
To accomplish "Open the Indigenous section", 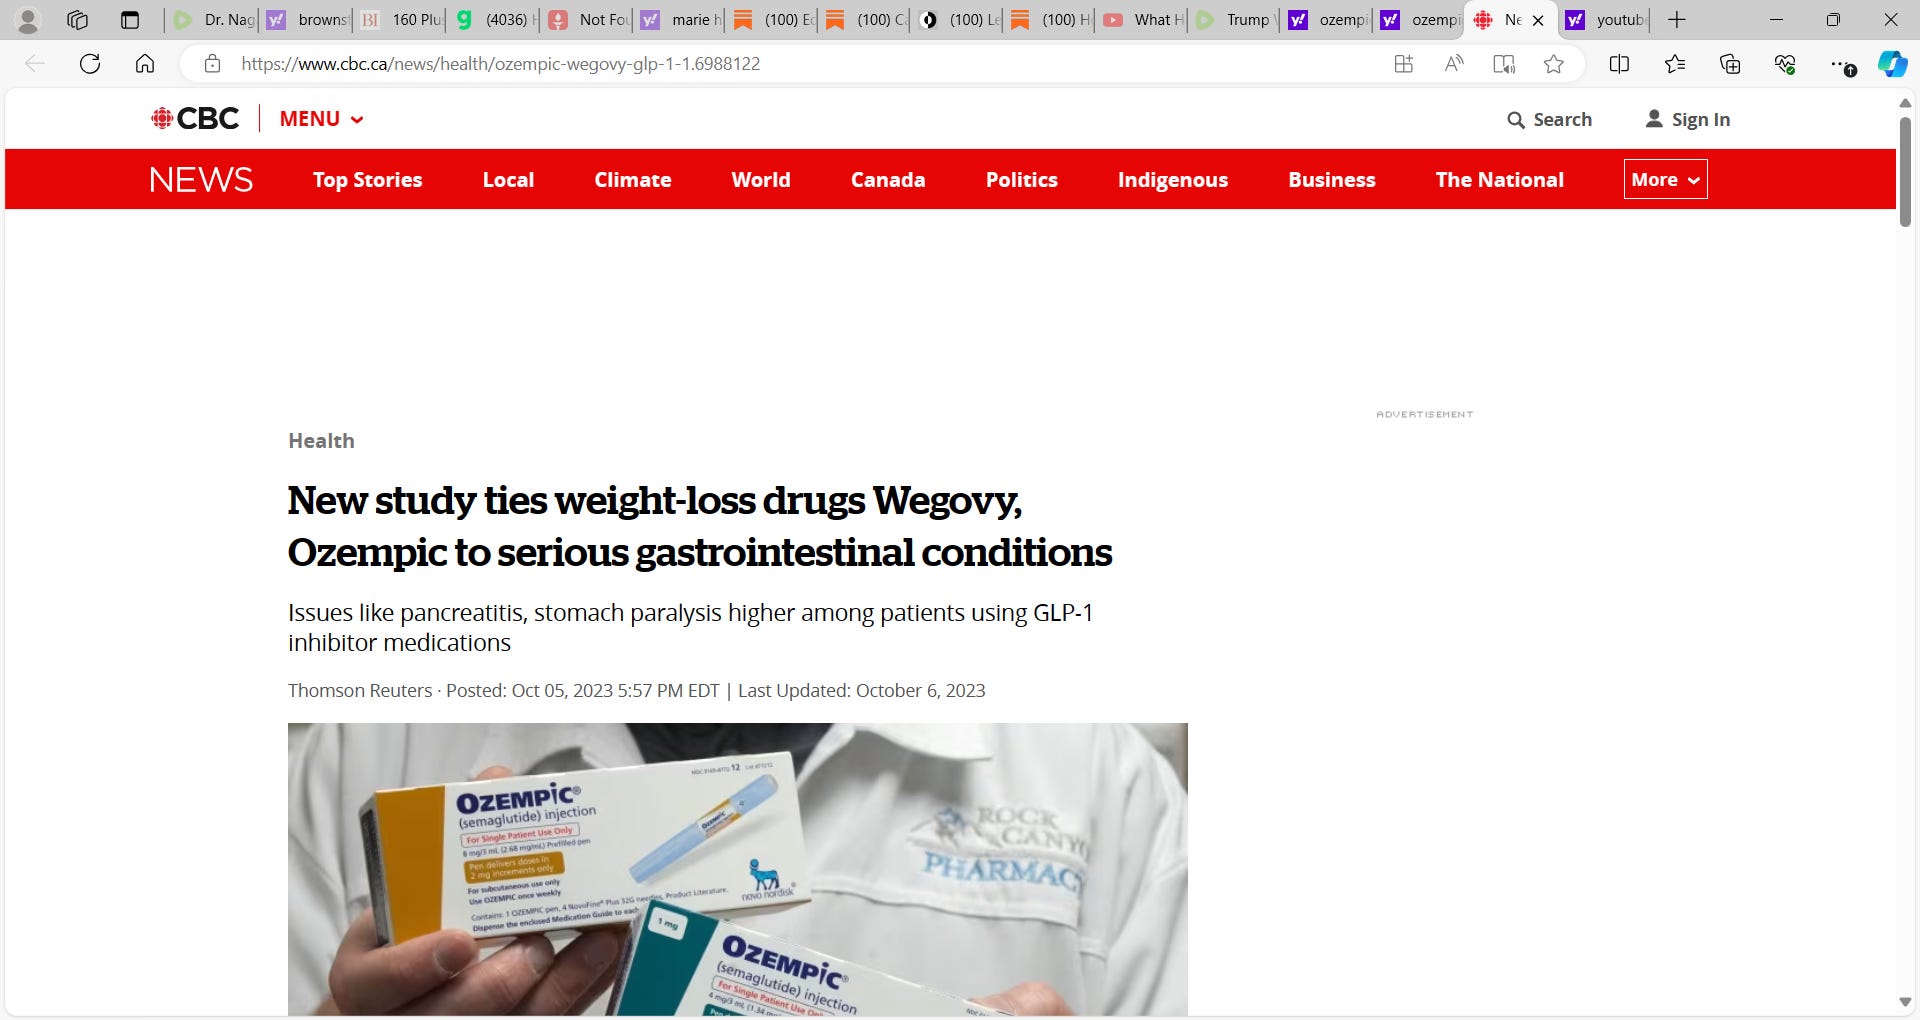I will click(x=1173, y=180).
